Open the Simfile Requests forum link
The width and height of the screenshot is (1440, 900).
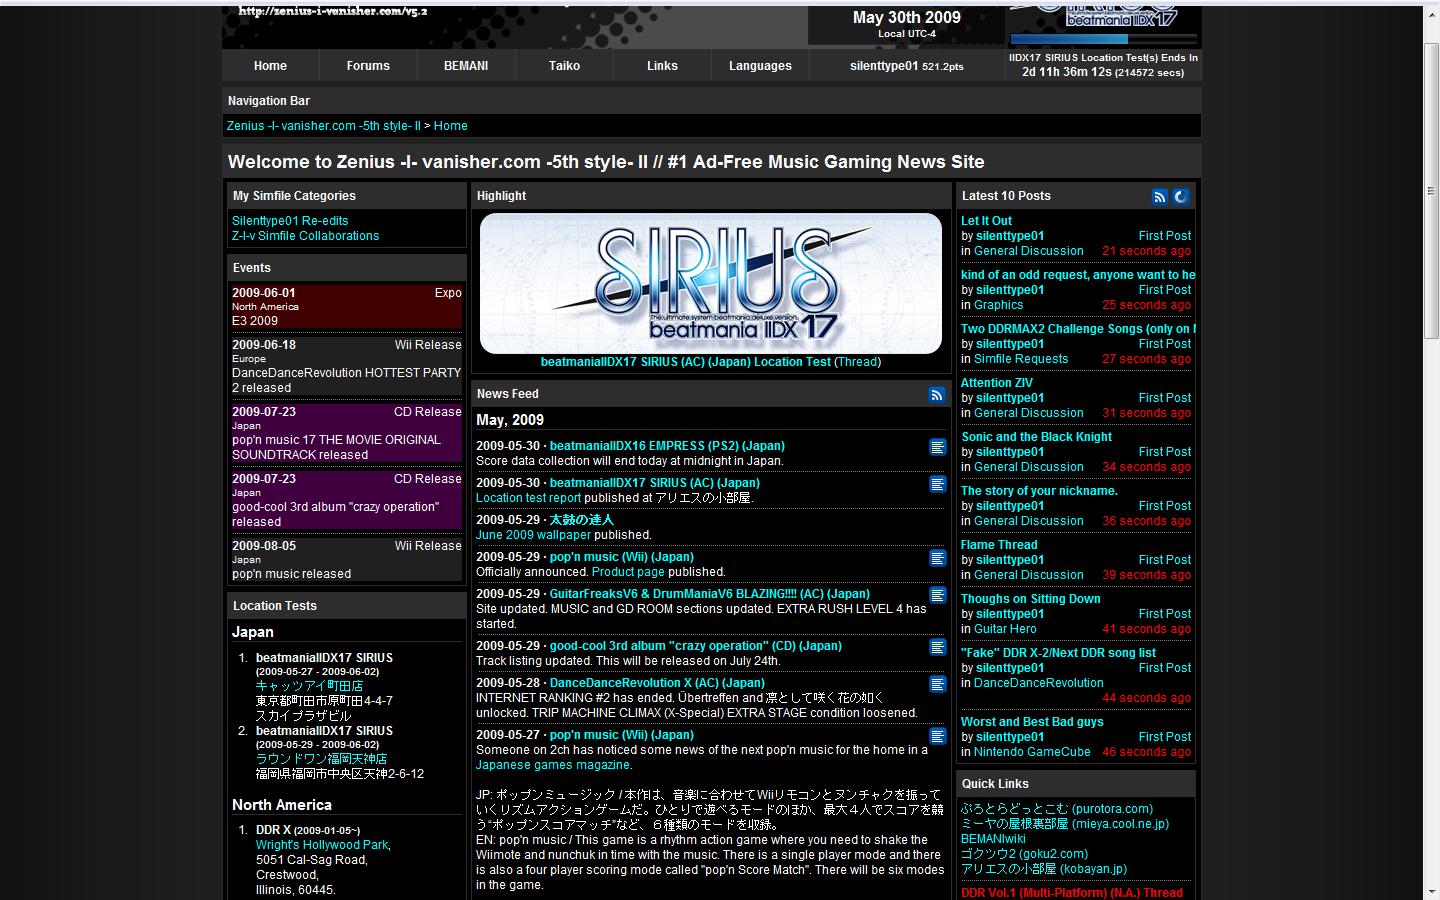pyautogui.click(x=1021, y=359)
